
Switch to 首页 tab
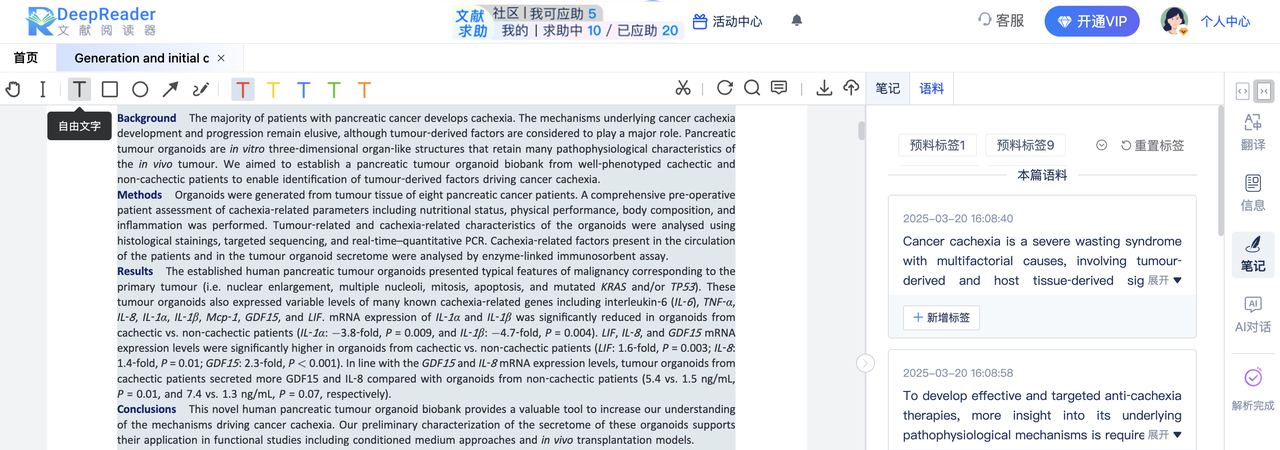coord(26,58)
